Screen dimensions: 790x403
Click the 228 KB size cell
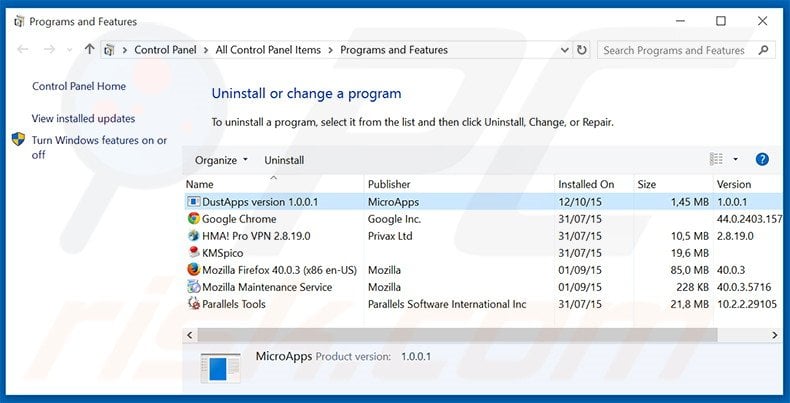point(693,287)
